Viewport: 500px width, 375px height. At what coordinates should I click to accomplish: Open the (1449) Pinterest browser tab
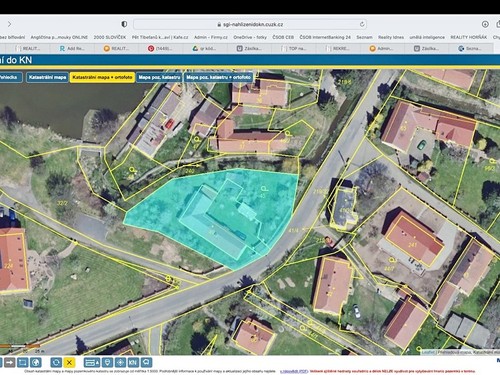click(x=161, y=48)
